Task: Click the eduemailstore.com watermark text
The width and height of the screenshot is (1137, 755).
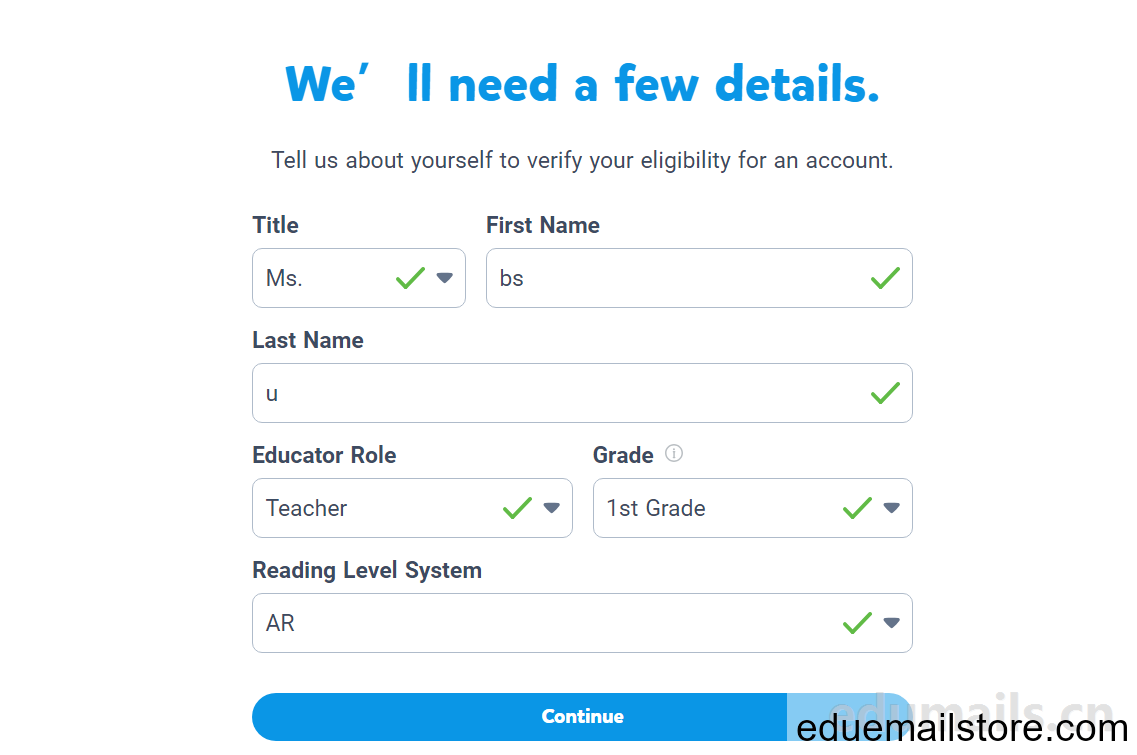Action: tap(962, 728)
